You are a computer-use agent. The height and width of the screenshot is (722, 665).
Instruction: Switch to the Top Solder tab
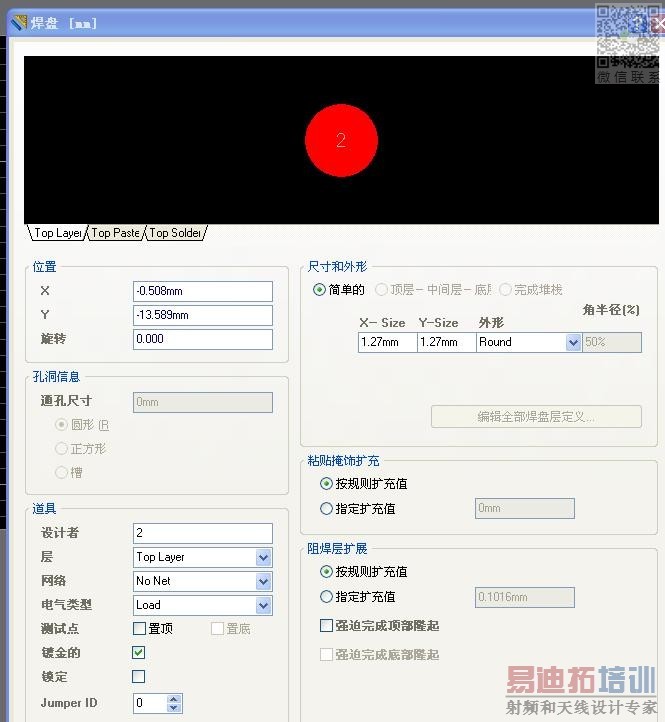coord(175,233)
